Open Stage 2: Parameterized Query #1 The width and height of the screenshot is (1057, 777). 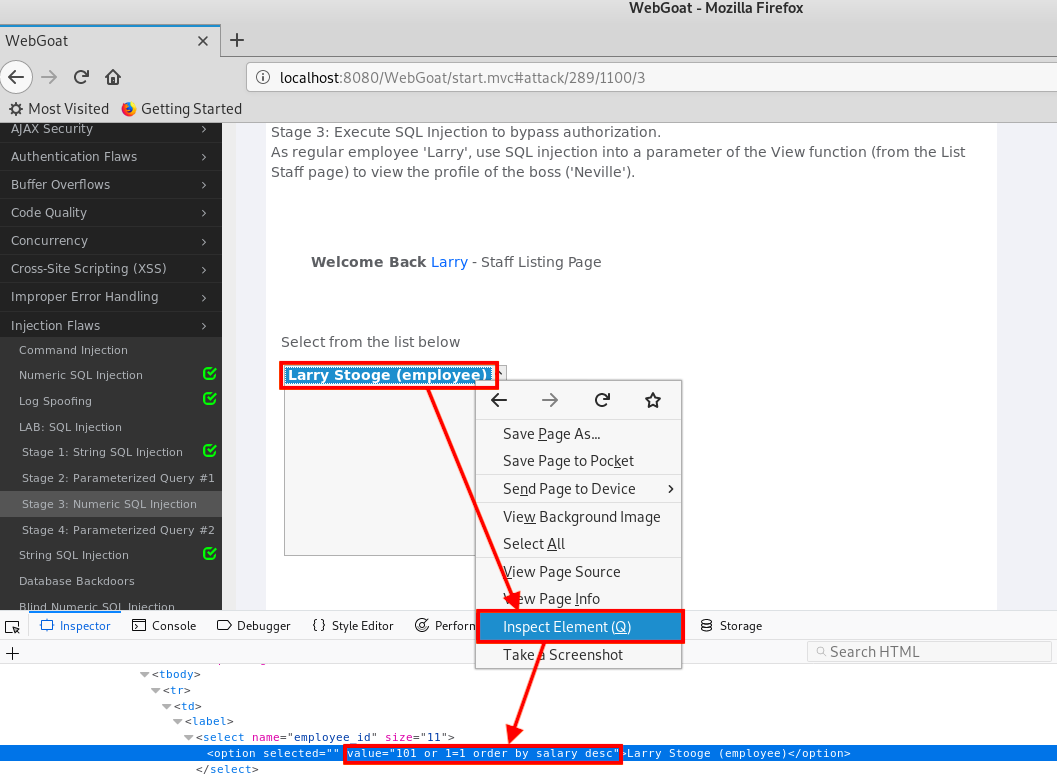pos(118,478)
